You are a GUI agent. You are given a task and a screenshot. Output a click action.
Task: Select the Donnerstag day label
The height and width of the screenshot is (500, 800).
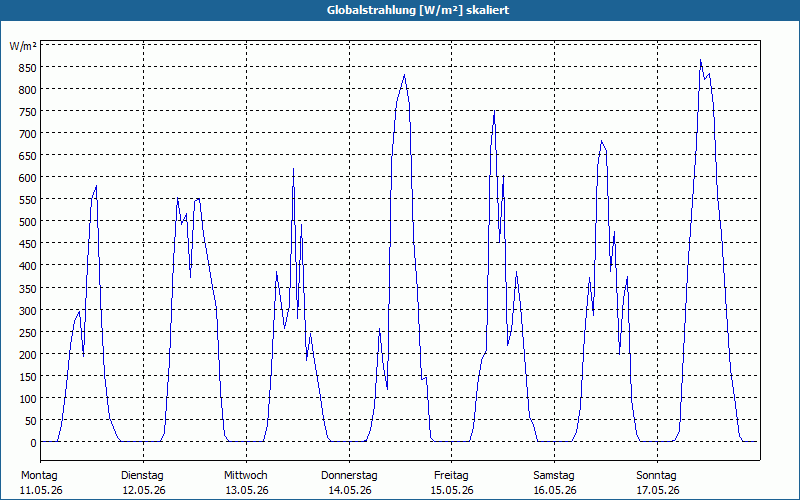(x=349, y=476)
